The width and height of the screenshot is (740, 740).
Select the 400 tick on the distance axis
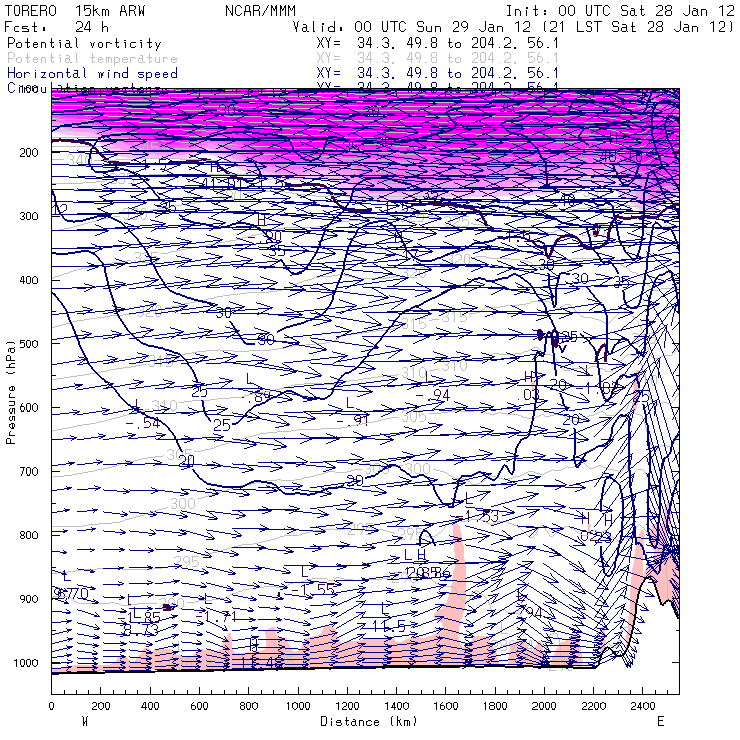(150, 706)
